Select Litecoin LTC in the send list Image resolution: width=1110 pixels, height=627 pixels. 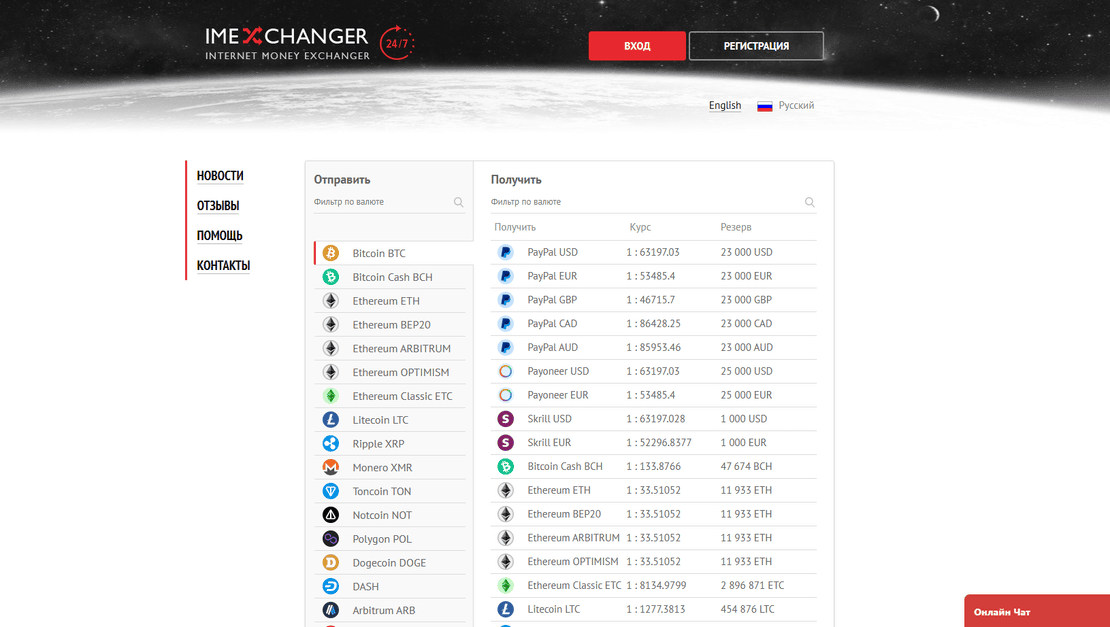tap(380, 420)
